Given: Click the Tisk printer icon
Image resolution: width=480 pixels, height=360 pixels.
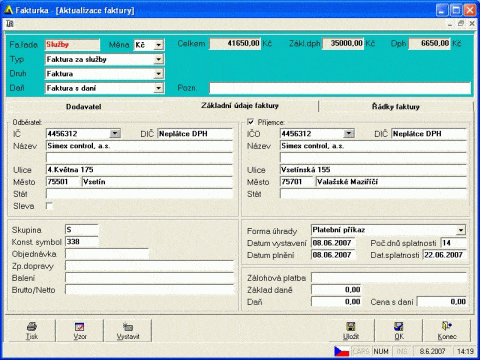Looking at the screenshot, I should pyautogui.click(x=32, y=326).
